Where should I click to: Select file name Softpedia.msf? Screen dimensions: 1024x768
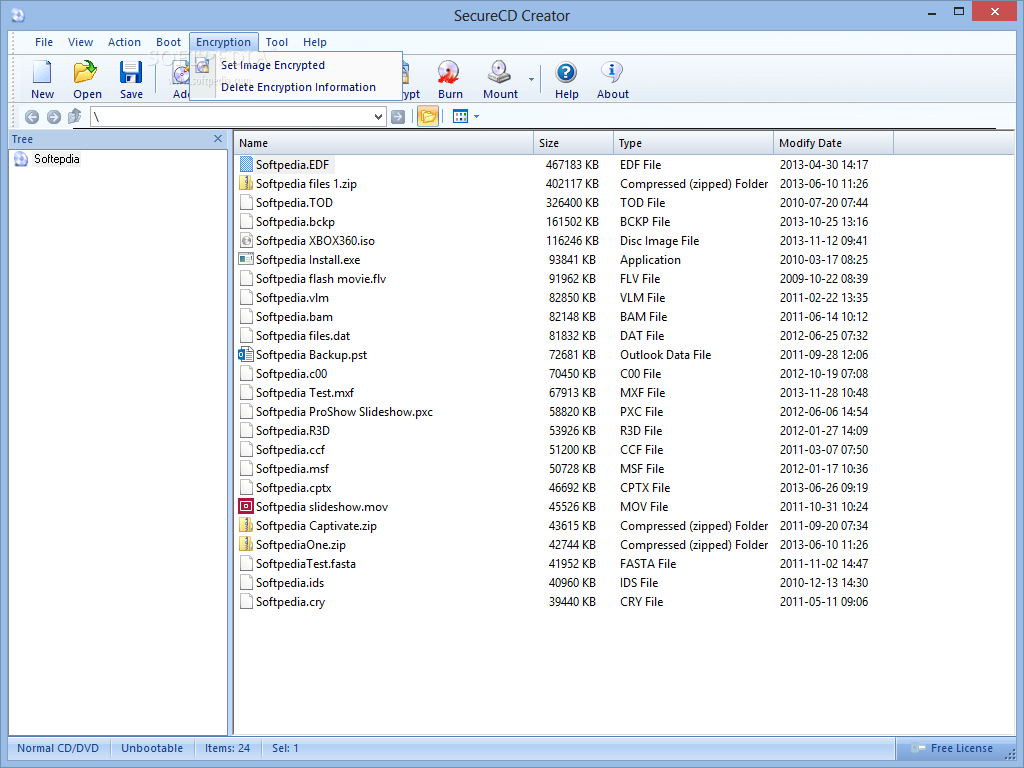pos(292,468)
